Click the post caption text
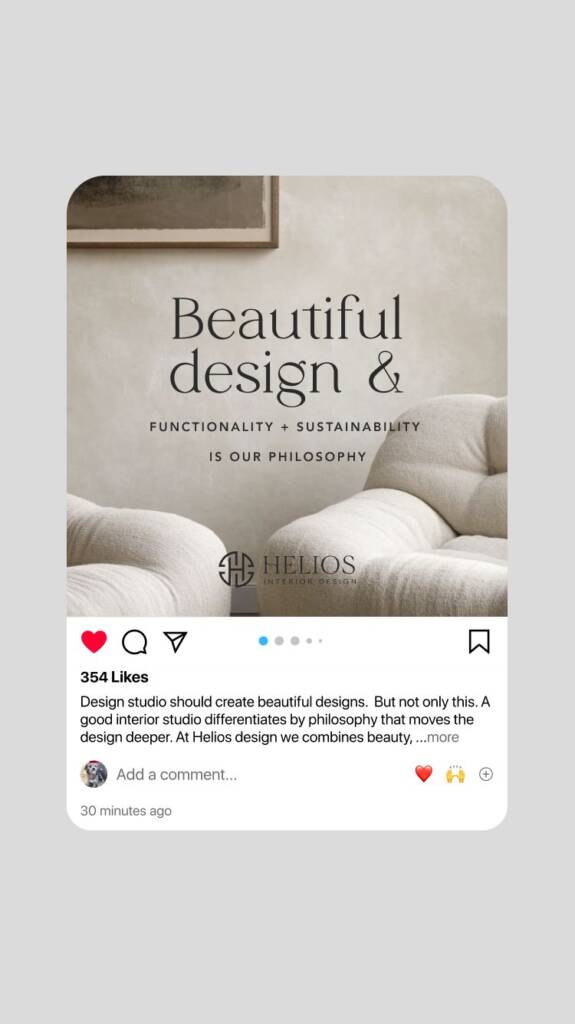This screenshot has width=575, height=1024. (285, 720)
